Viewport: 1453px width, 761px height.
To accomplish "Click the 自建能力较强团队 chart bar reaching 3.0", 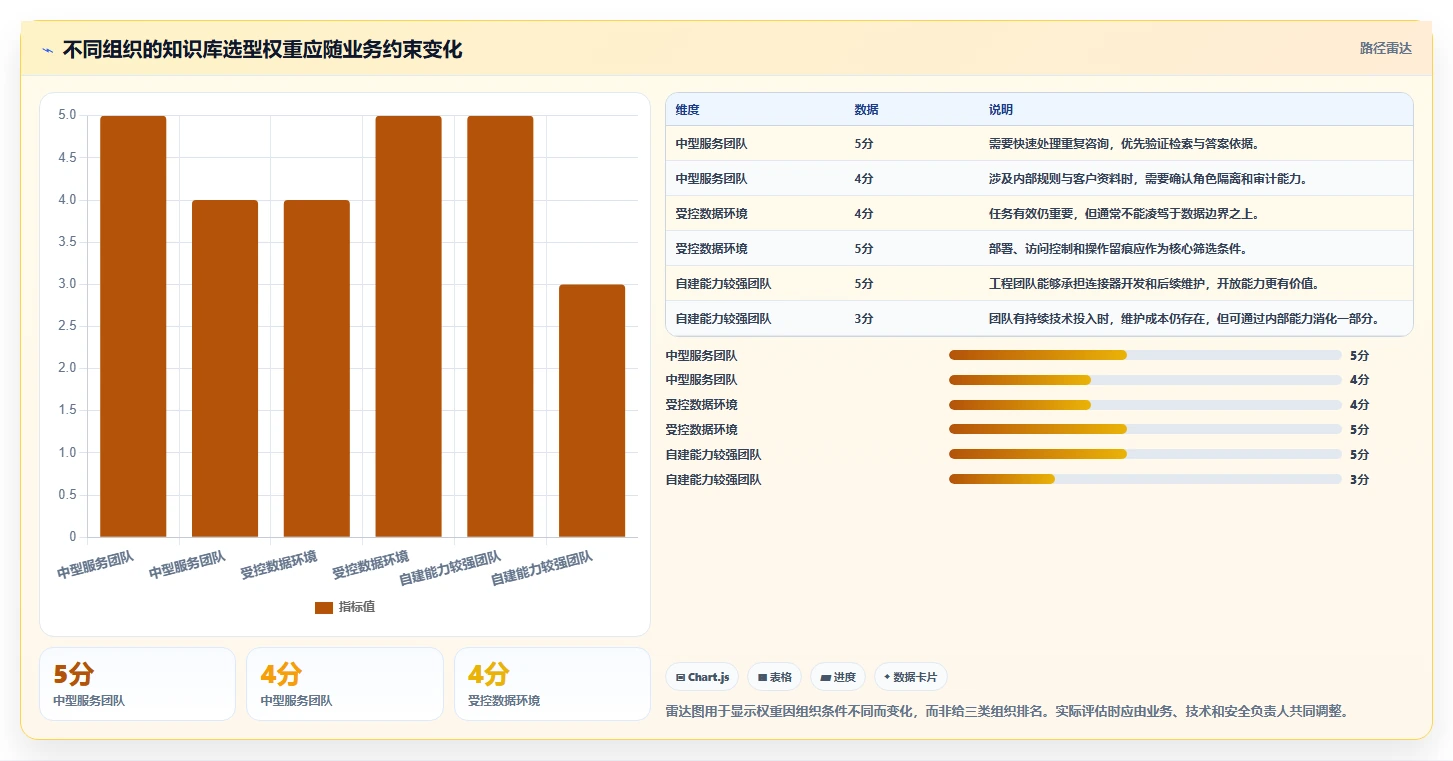I will click(x=592, y=411).
